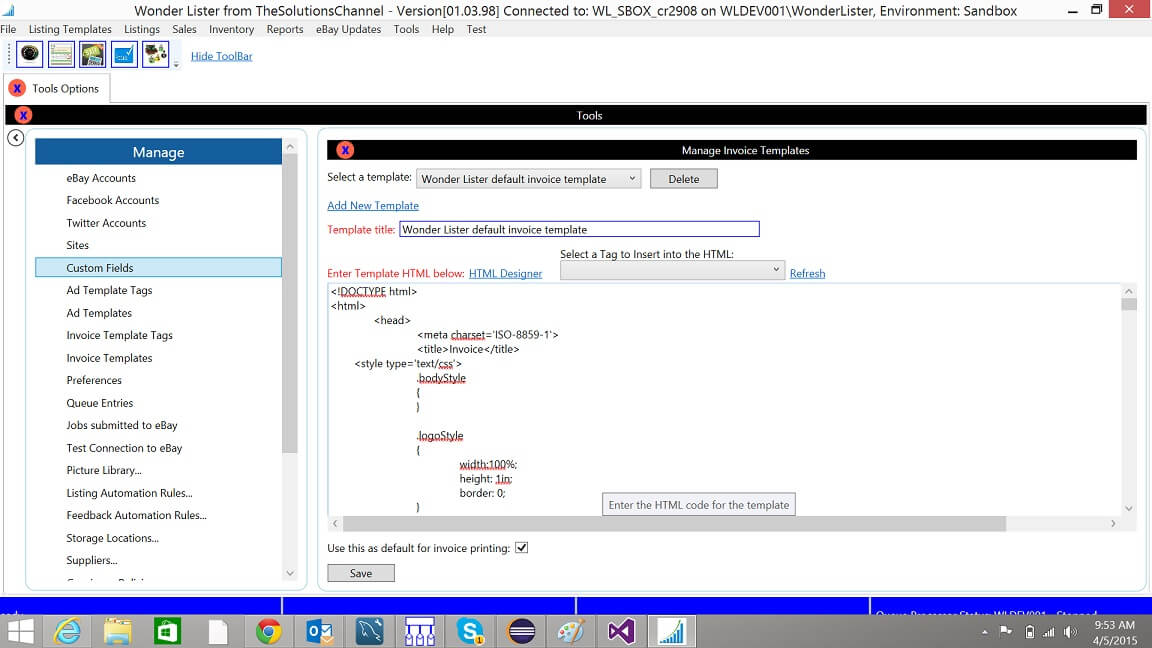Click inside the Template title field
The width and height of the screenshot is (1152, 648).
click(x=578, y=228)
